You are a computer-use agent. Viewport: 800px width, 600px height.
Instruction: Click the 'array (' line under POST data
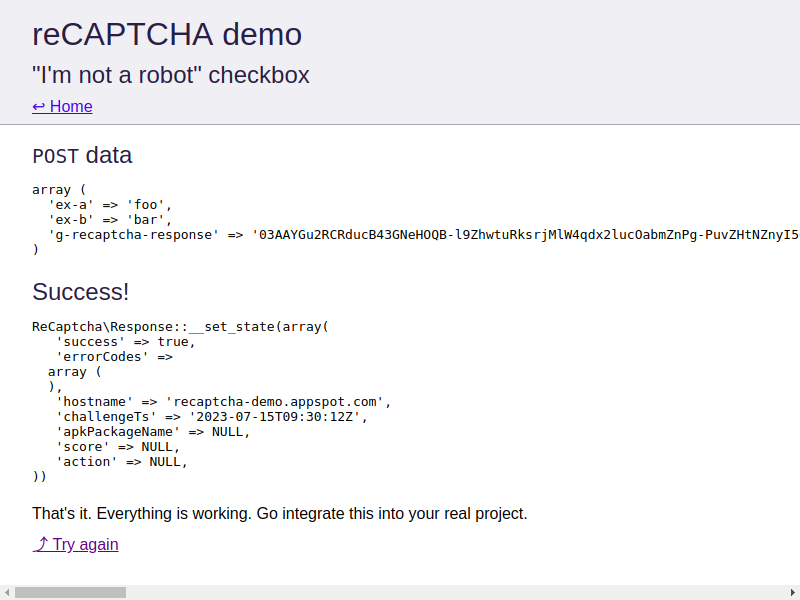(x=59, y=190)
